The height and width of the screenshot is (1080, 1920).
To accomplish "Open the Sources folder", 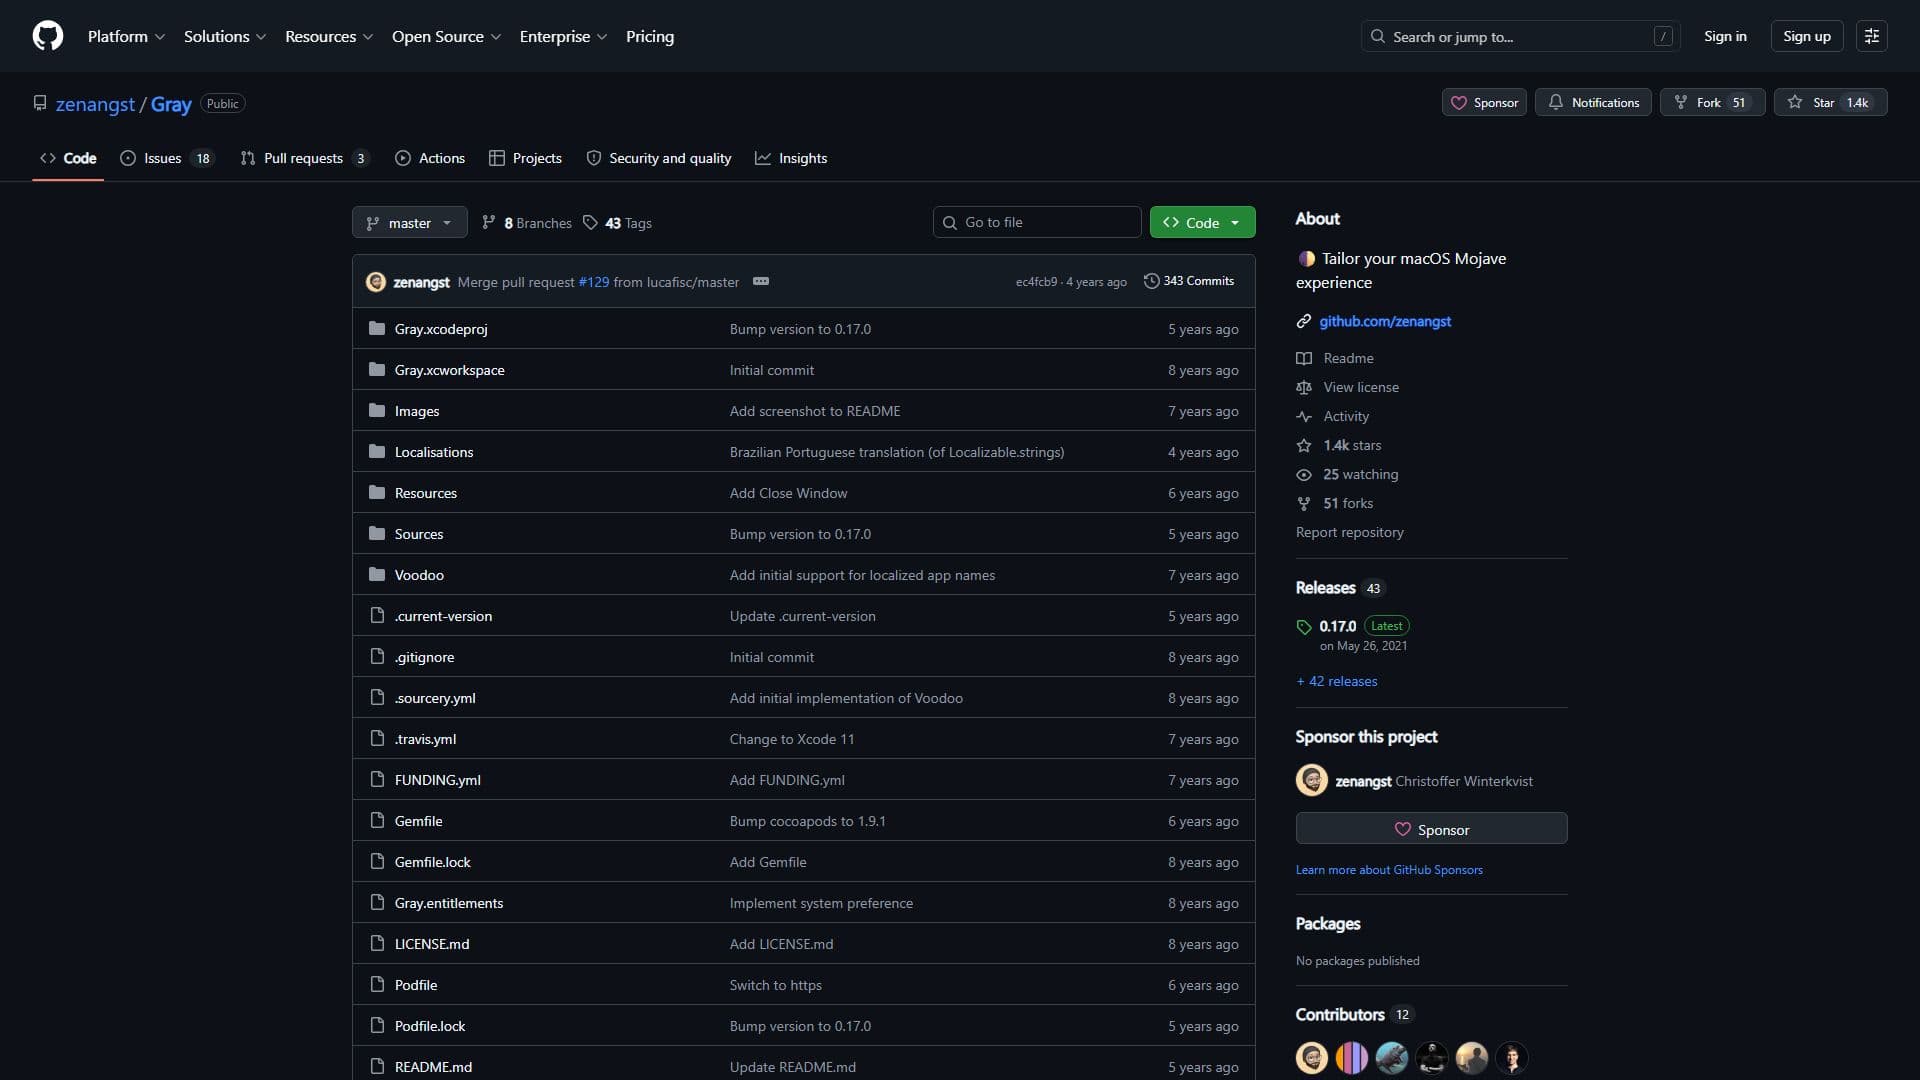I will [x=418, y=534].
